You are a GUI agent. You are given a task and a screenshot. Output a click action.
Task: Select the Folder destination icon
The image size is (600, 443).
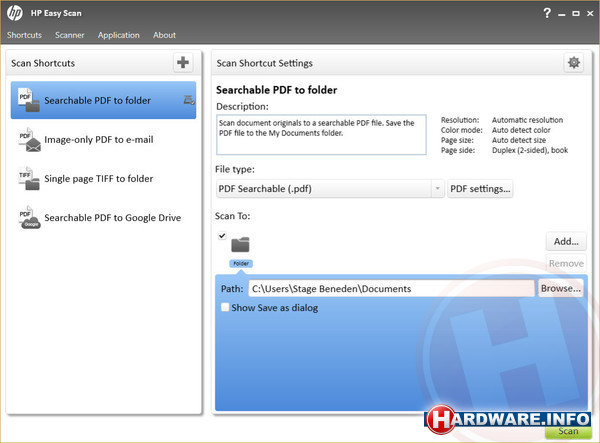click(x=240, y=245)
